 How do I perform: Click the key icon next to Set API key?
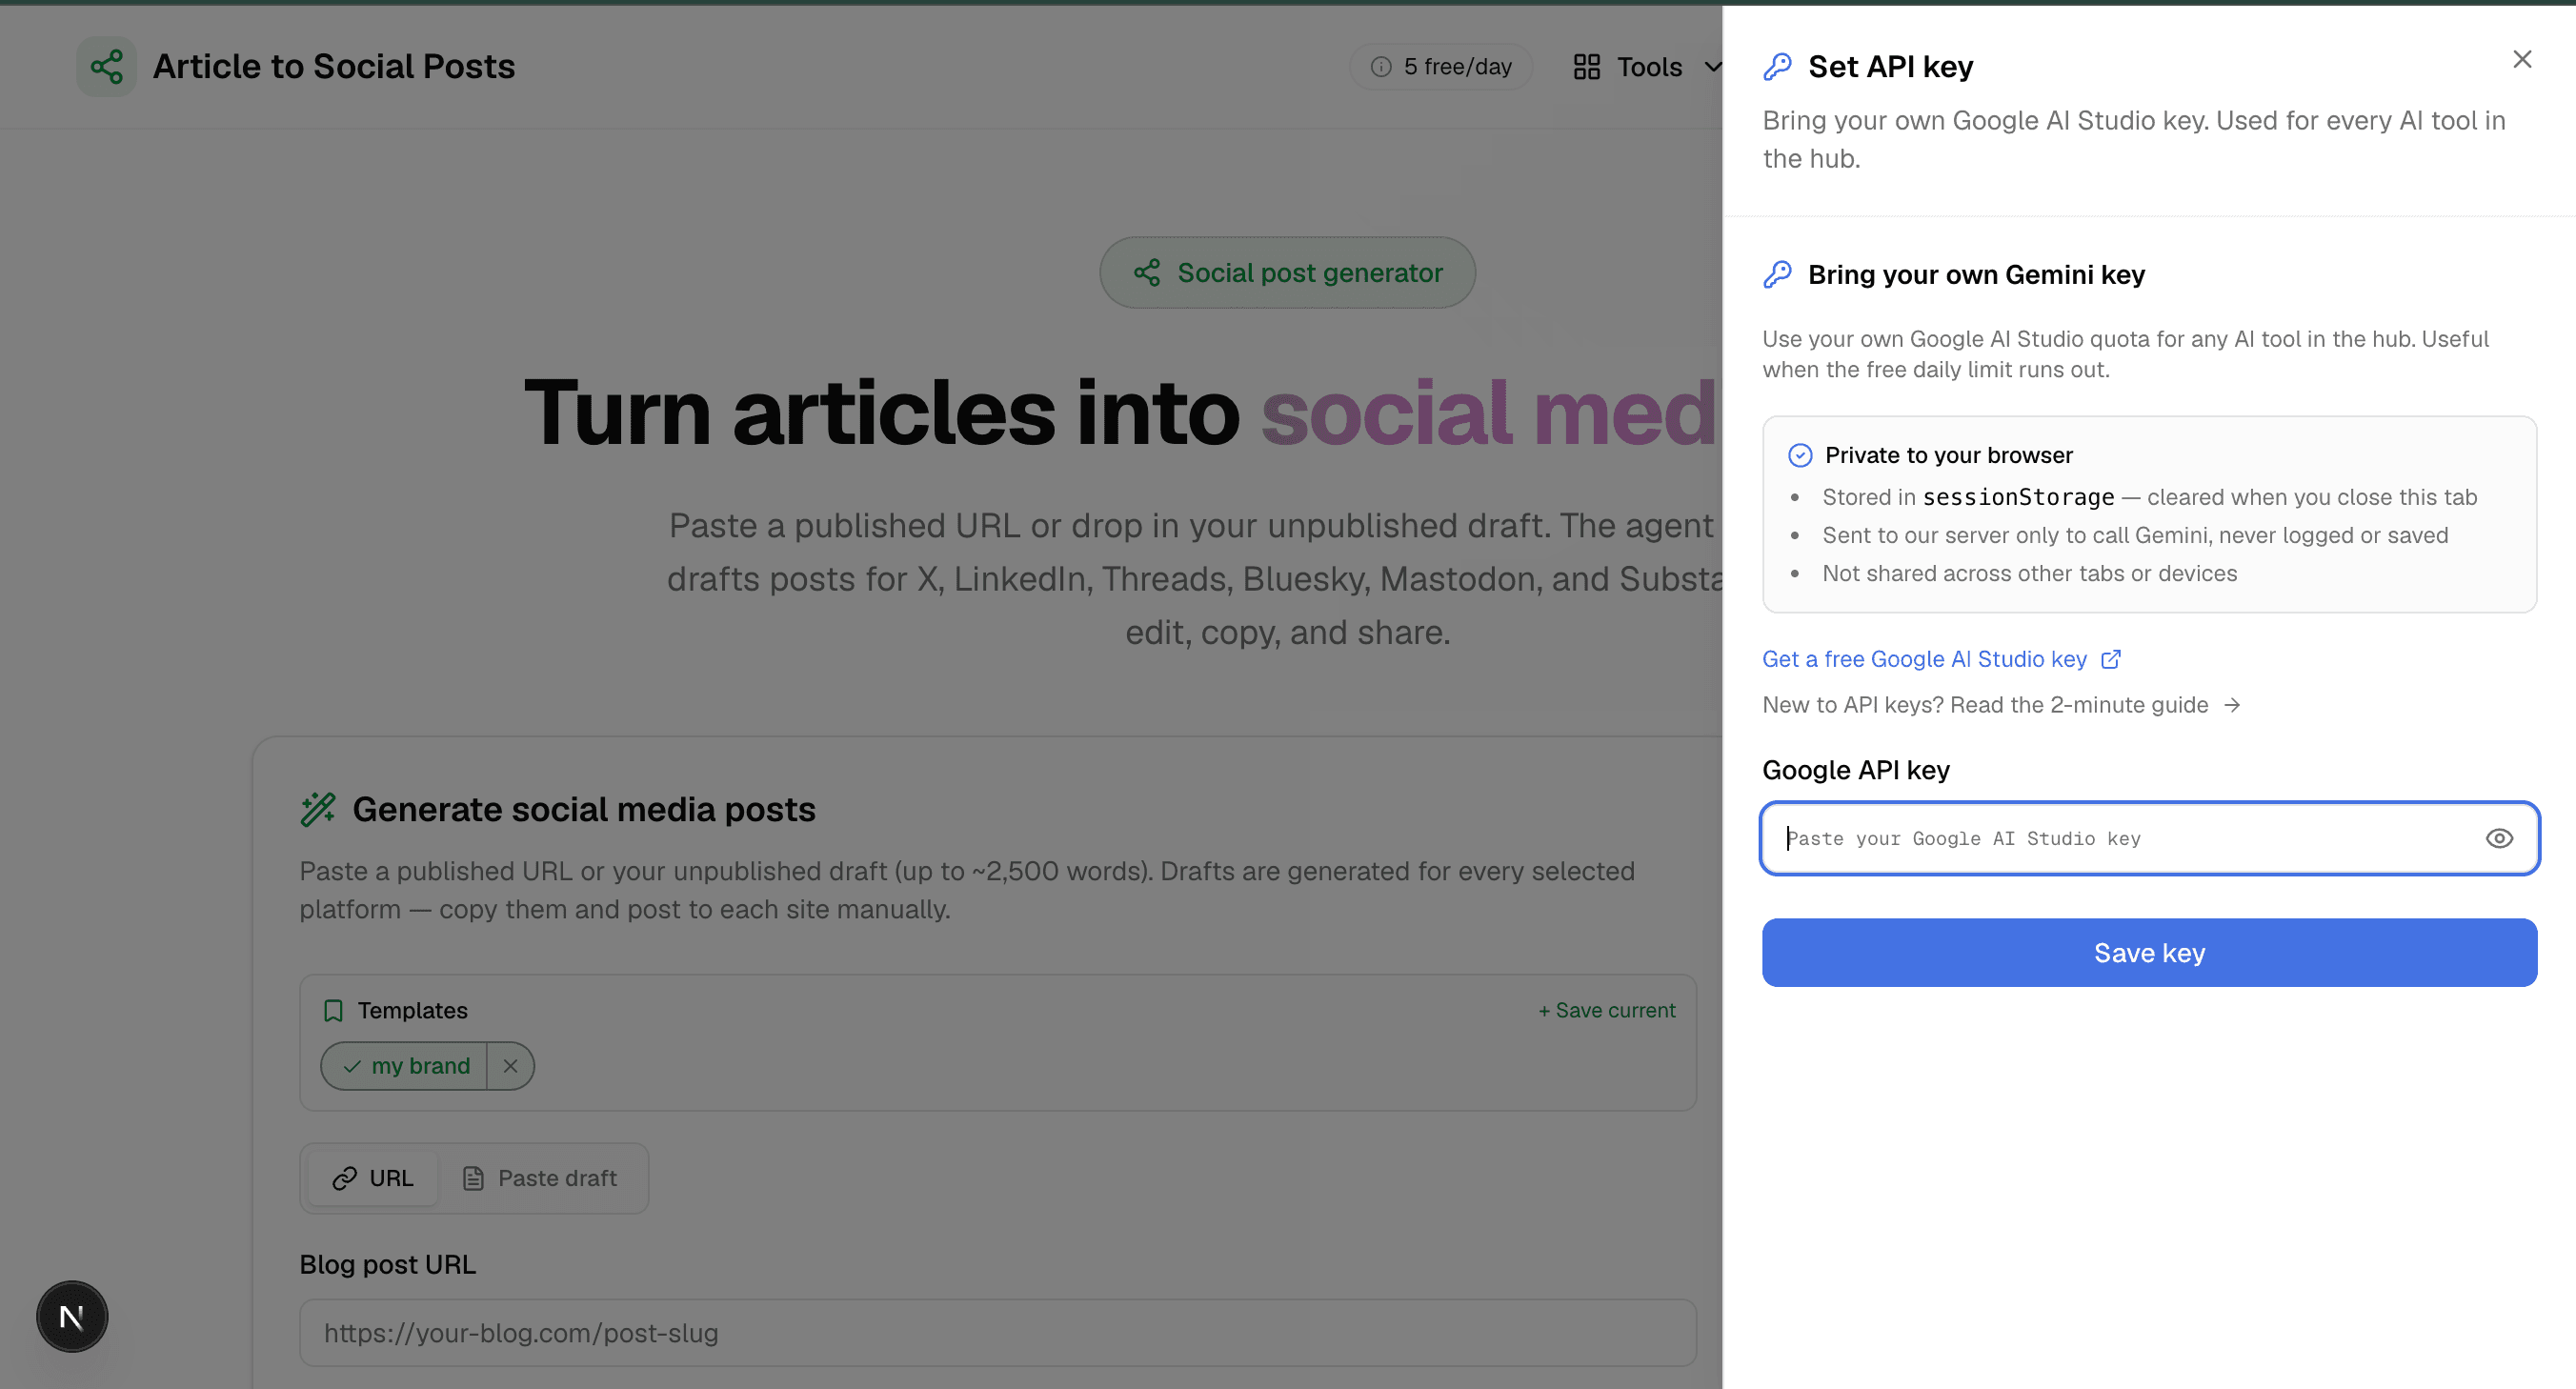click(x=1777, y=67)
